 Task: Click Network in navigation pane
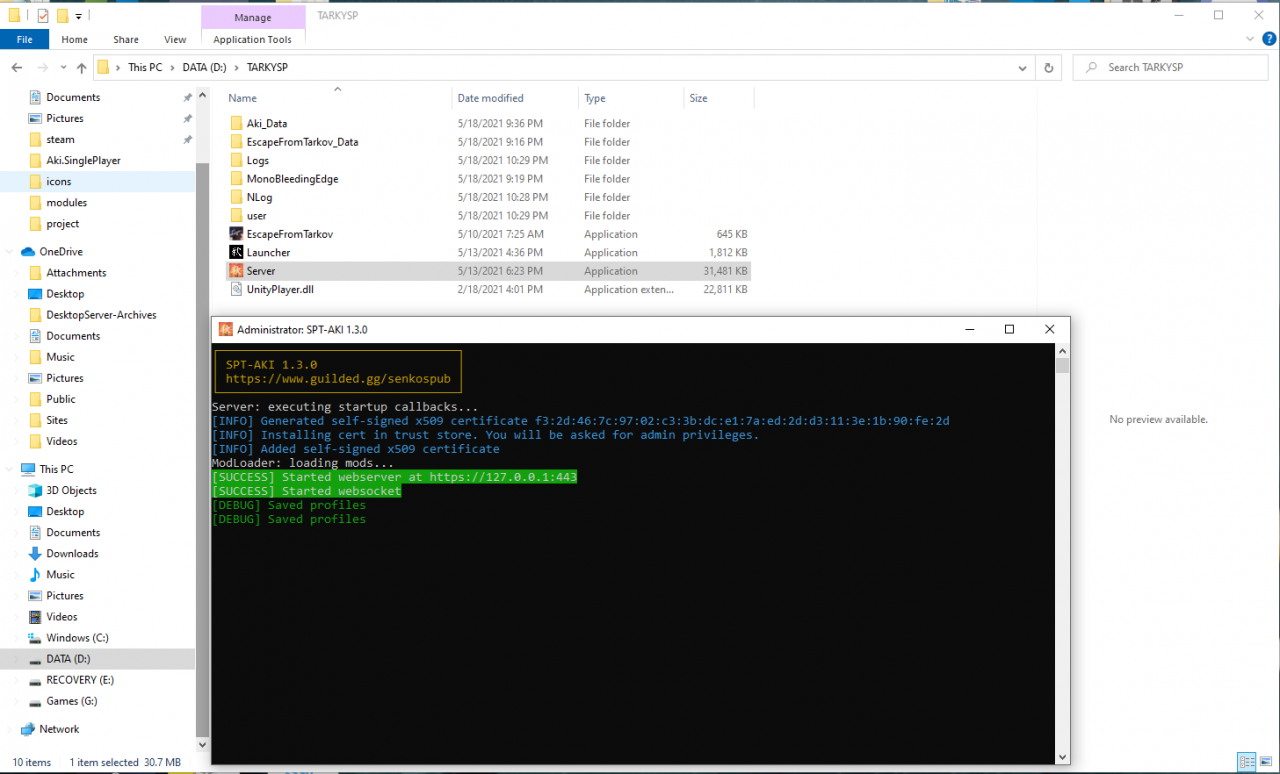tap(59, 729)
